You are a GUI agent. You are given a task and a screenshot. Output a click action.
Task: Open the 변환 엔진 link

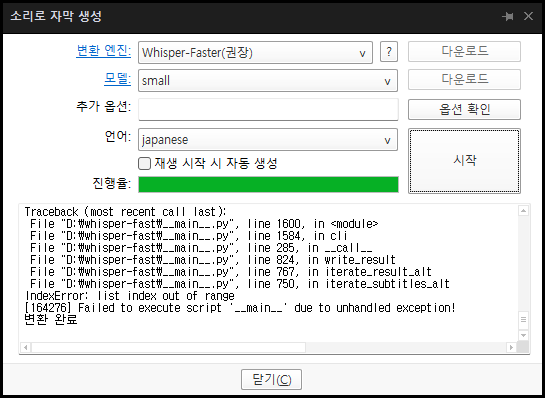pos(104,51)
